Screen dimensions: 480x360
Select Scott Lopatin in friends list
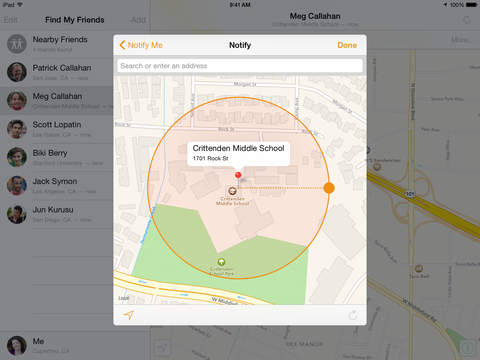(x=57, y=129)
